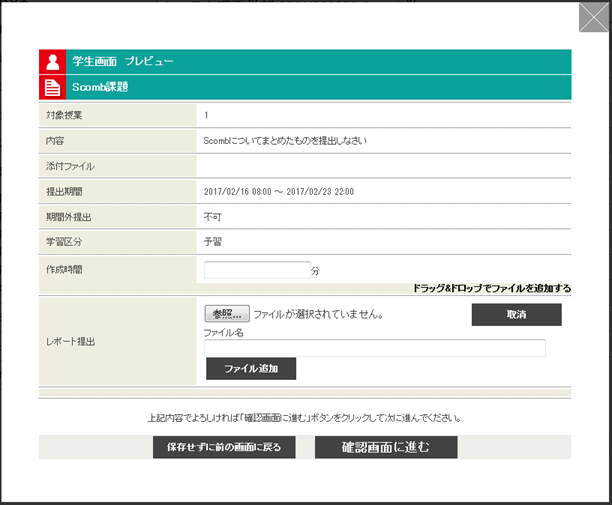The height and width of the screenshot is (505, 612).
Task: Close the preview dialog with the X icon
Action: point(593,19)
